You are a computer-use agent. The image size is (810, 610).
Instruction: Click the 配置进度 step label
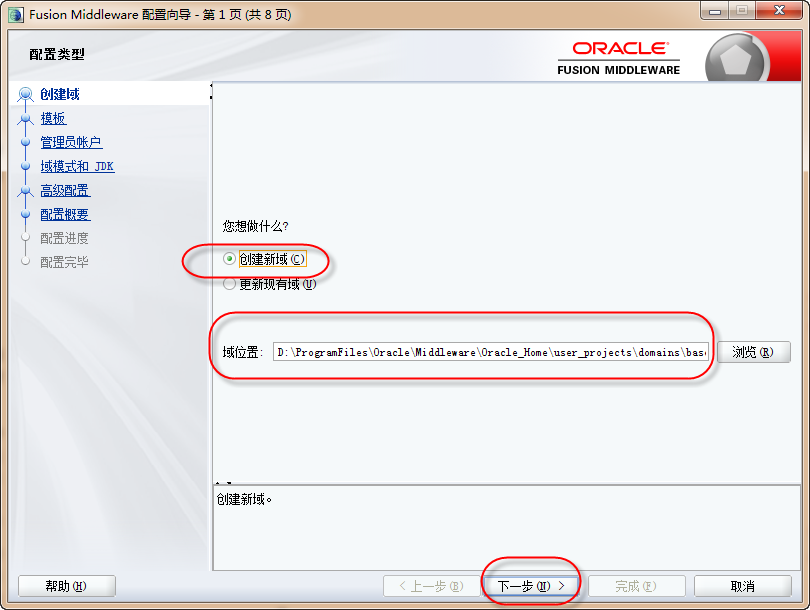tap(65, 238)
